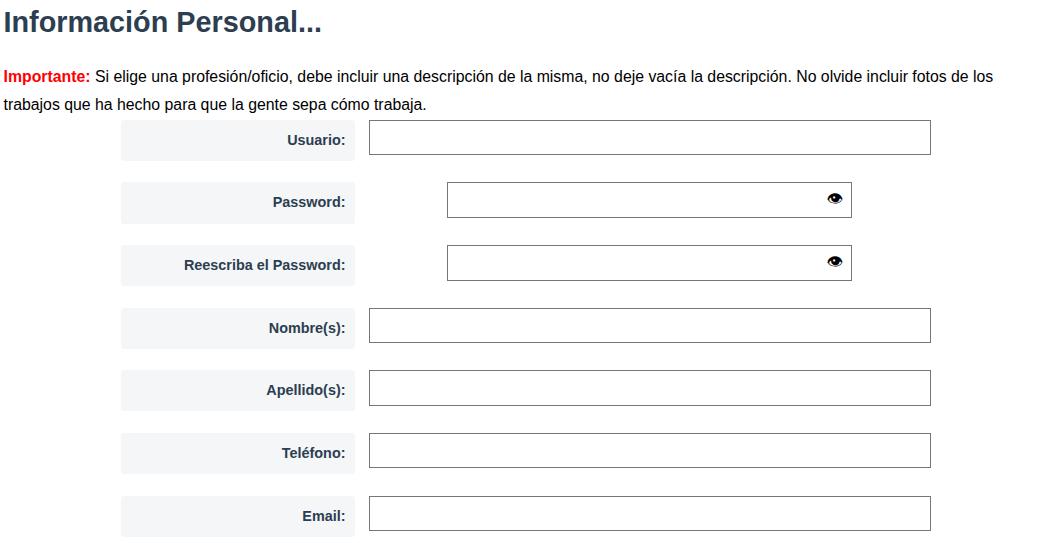
Task: Click the Usuario: label
Action: pyautogui.click(x=316, y=140)
